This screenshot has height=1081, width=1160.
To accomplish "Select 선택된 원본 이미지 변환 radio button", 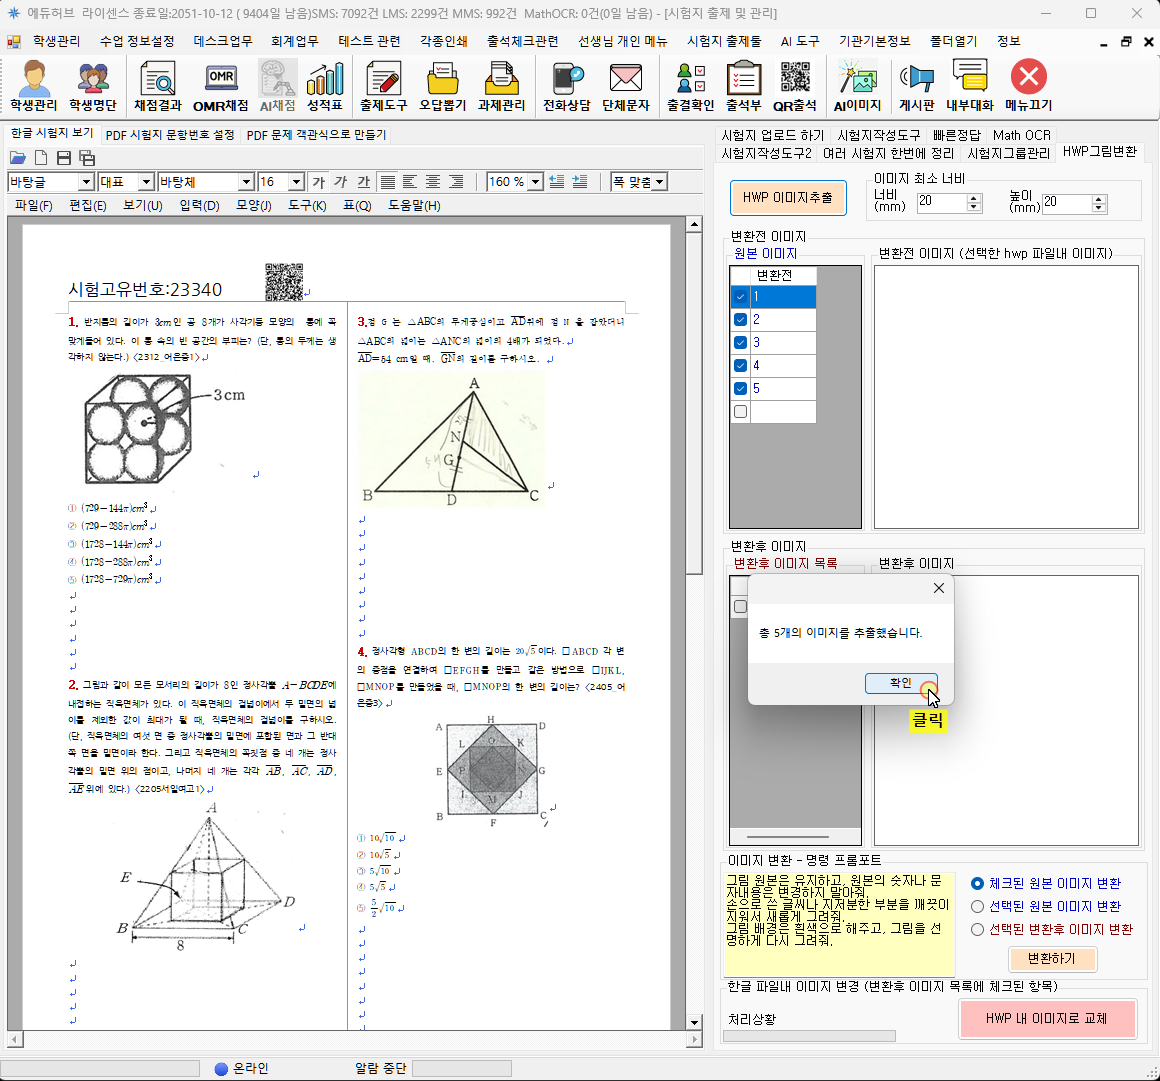I will click(x=978, y=906).
